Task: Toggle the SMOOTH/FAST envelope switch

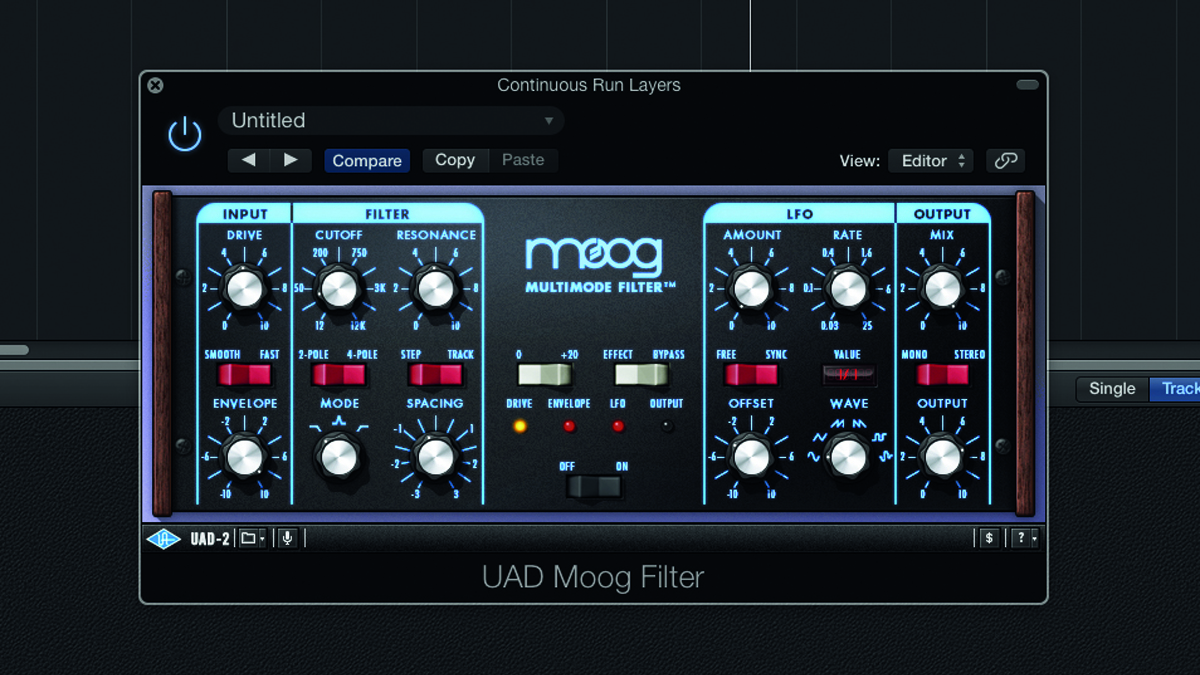Action: click(244, 375)
